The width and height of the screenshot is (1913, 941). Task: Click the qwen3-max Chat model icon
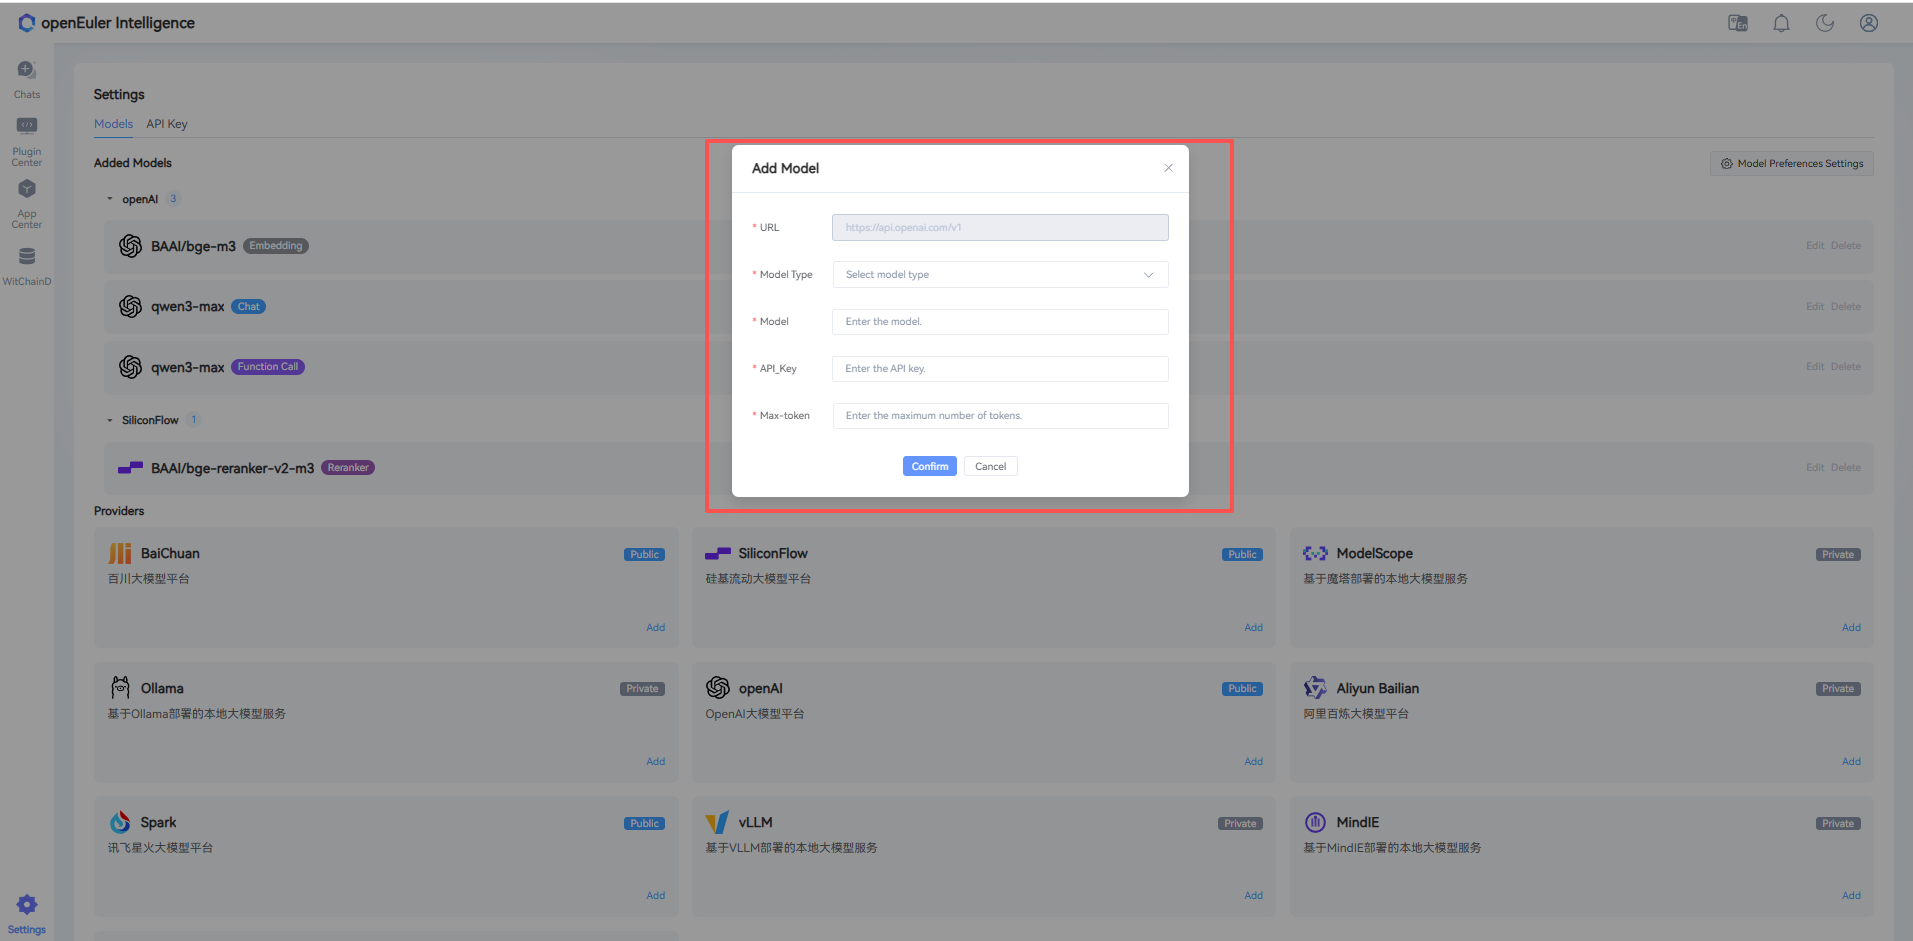[x=130, y=307]
